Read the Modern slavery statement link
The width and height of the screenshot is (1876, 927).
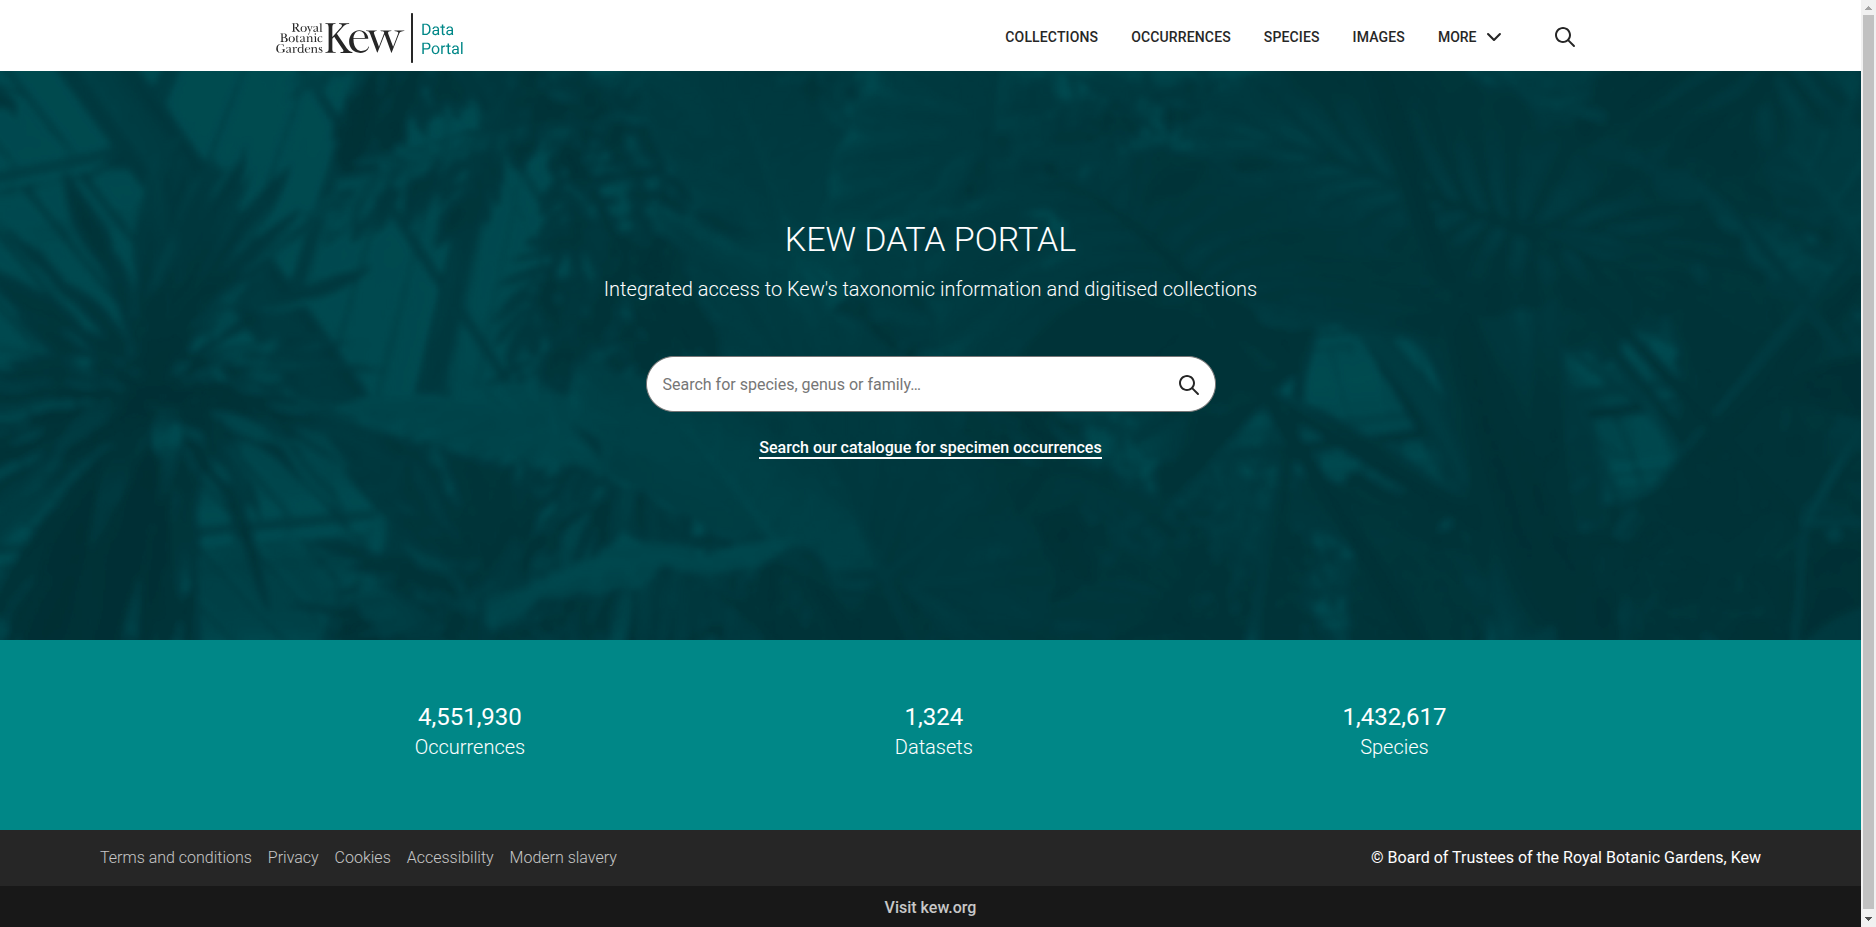(563, 858)
